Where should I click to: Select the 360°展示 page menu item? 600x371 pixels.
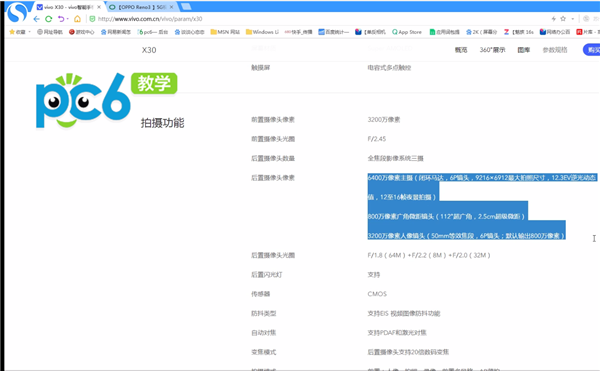(492, 50)
